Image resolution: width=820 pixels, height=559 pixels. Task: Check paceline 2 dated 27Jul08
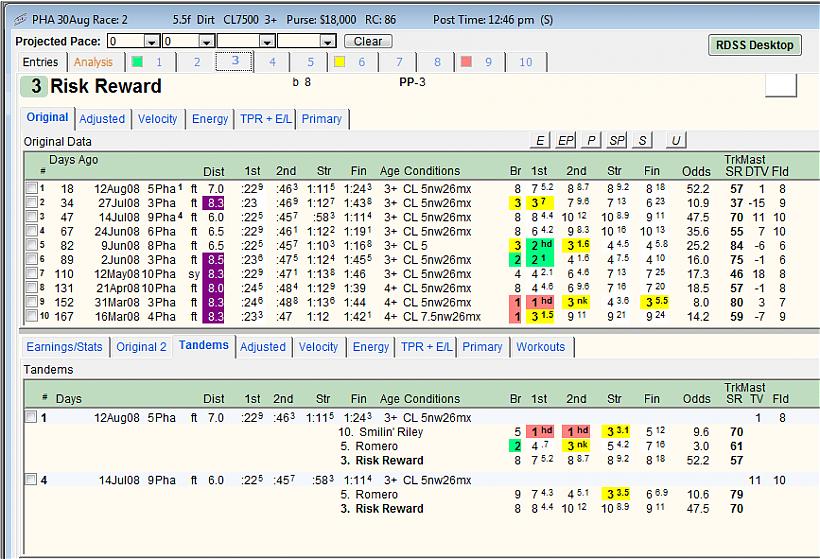pyautogui.click(x=32, y=202)
